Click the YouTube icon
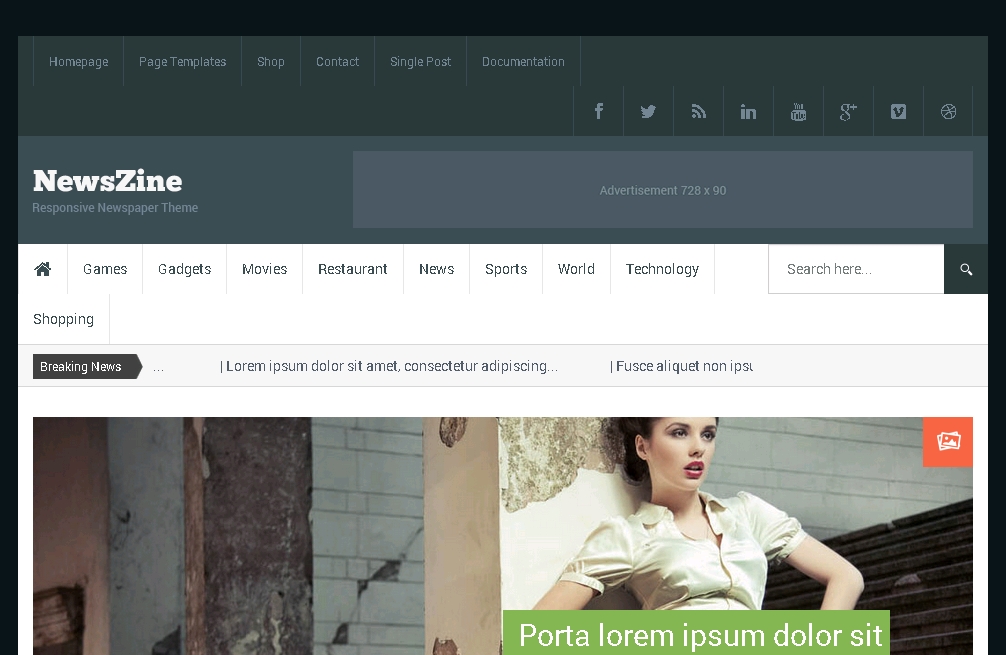The height and width of the screenshot is (655, 1006). tap(798, 111)
